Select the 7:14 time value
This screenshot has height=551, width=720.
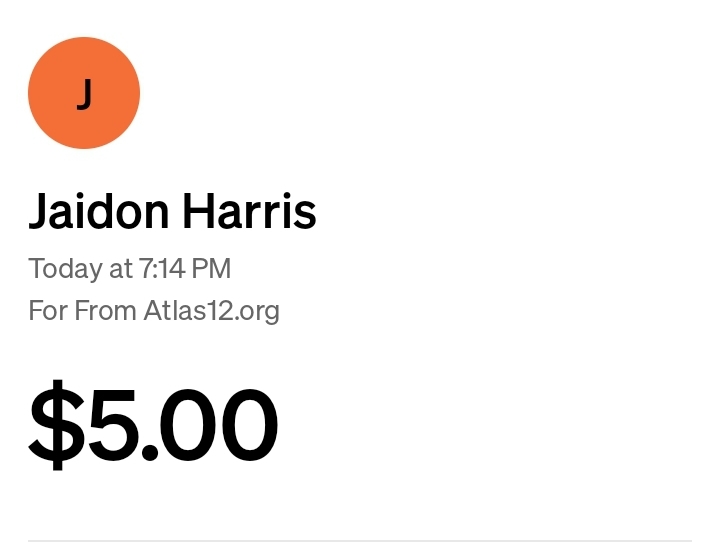[162, 268]
